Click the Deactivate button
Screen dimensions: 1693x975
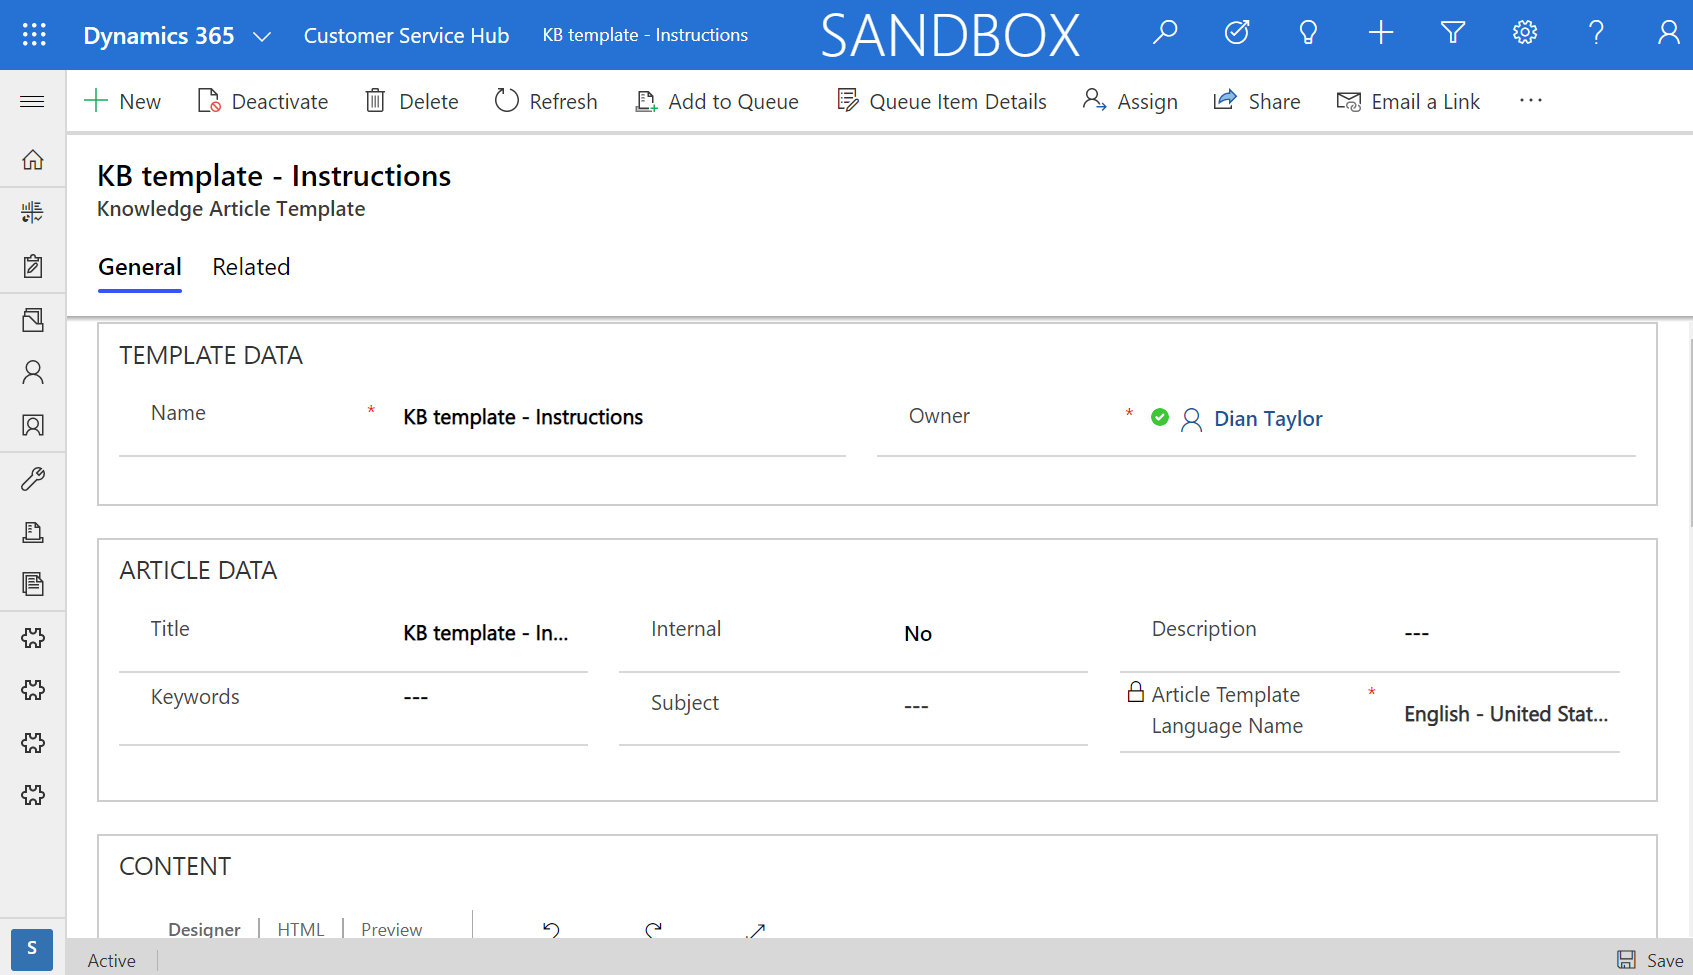coord(263,101)
